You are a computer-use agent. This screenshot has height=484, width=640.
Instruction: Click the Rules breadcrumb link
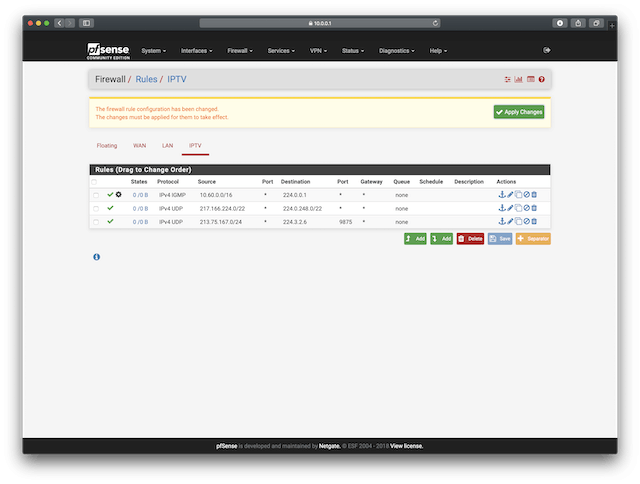pyautogui.click(x=146, y=79)
